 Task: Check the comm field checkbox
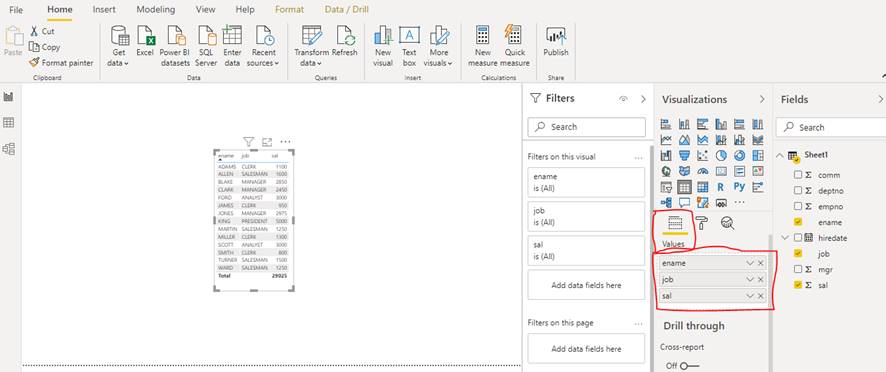click(x=798, y=175)
